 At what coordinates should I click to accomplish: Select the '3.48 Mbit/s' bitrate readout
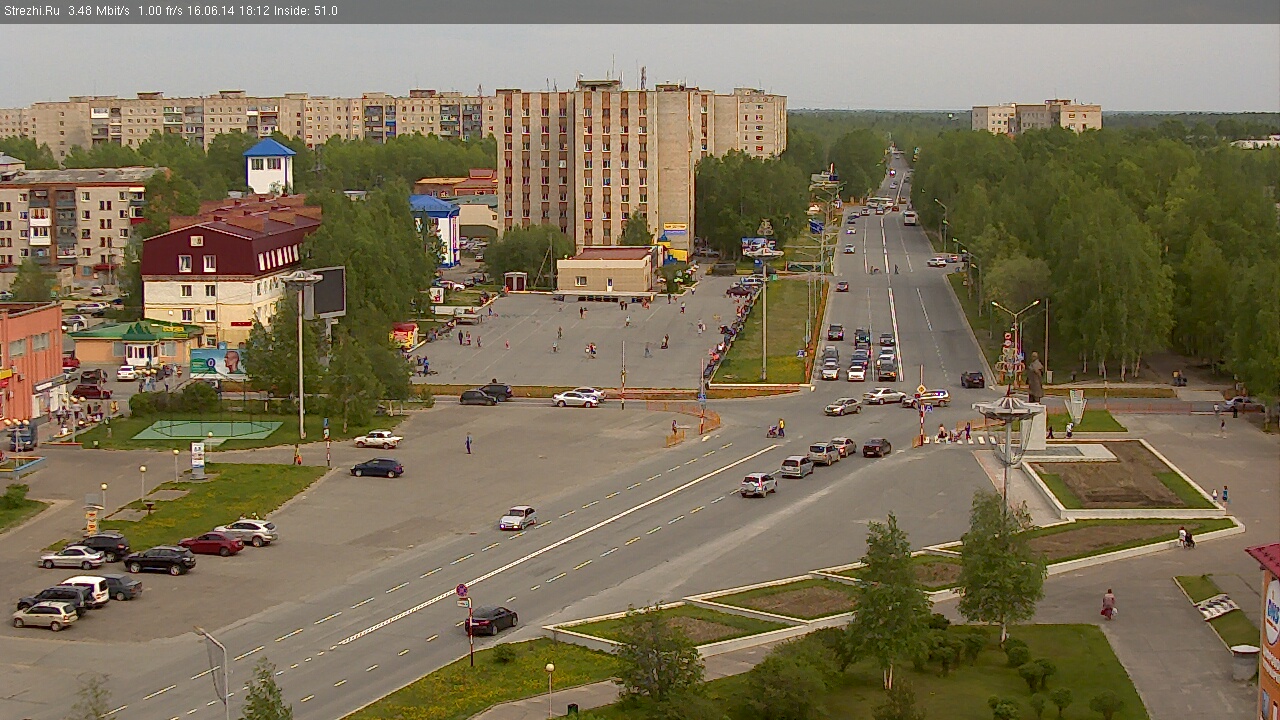point(99,11)
